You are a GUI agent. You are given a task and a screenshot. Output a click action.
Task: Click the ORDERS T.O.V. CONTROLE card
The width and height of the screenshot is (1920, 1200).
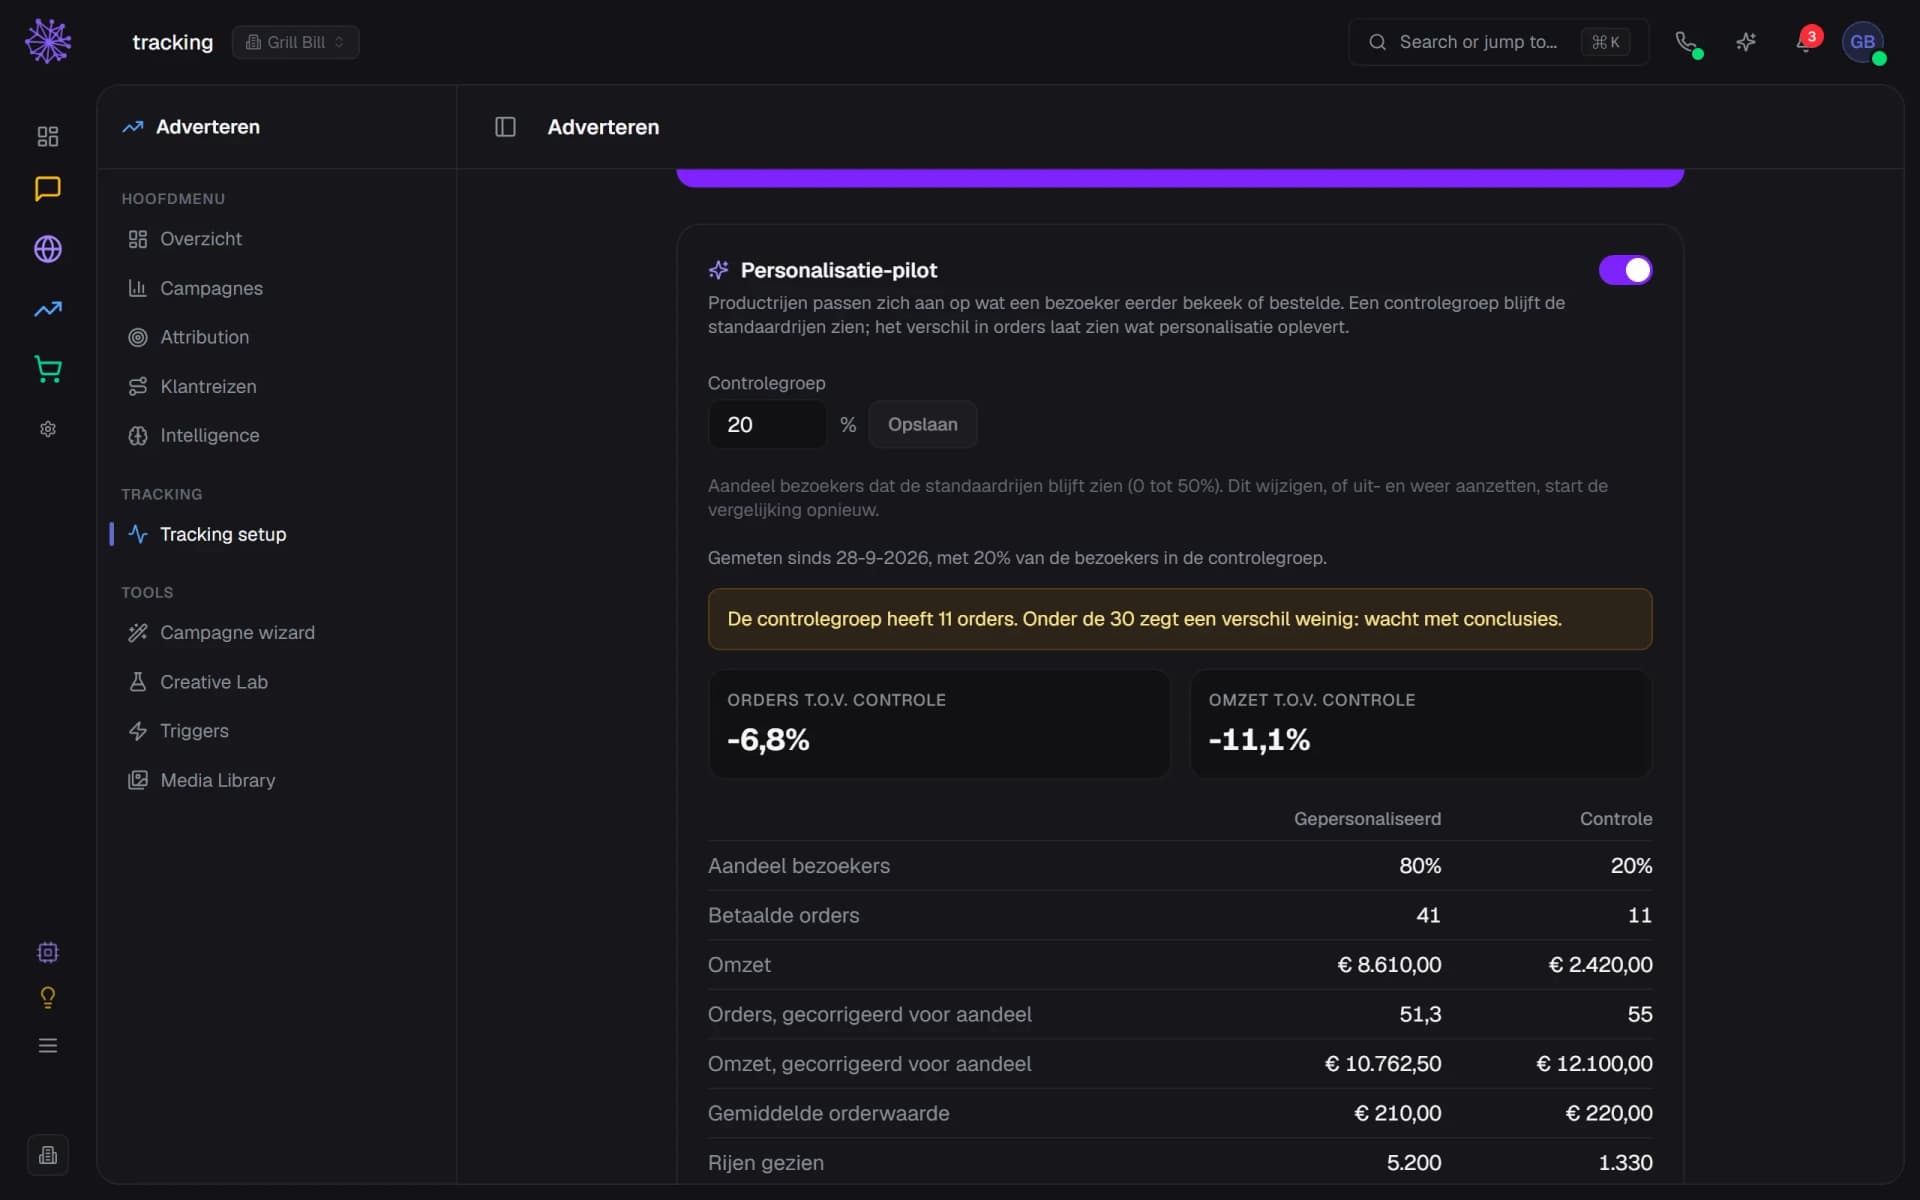pyautogui.click(x=939, y=724)
